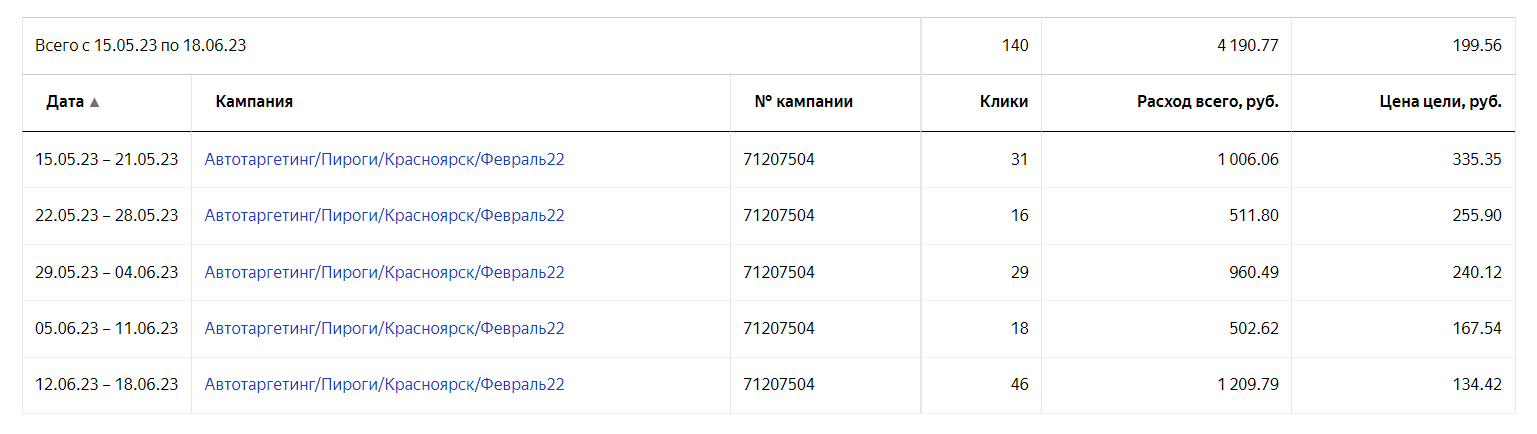
Task: Click the total row label Всего с 15.05.23
Action: point(140,45)
